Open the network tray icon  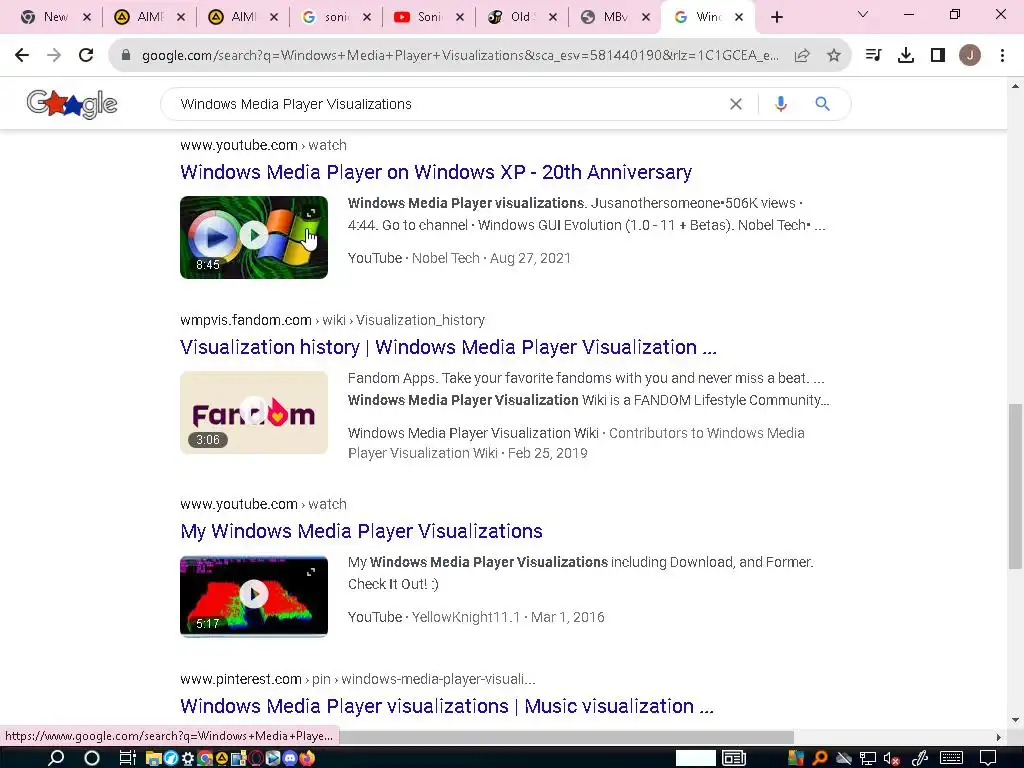868,758
